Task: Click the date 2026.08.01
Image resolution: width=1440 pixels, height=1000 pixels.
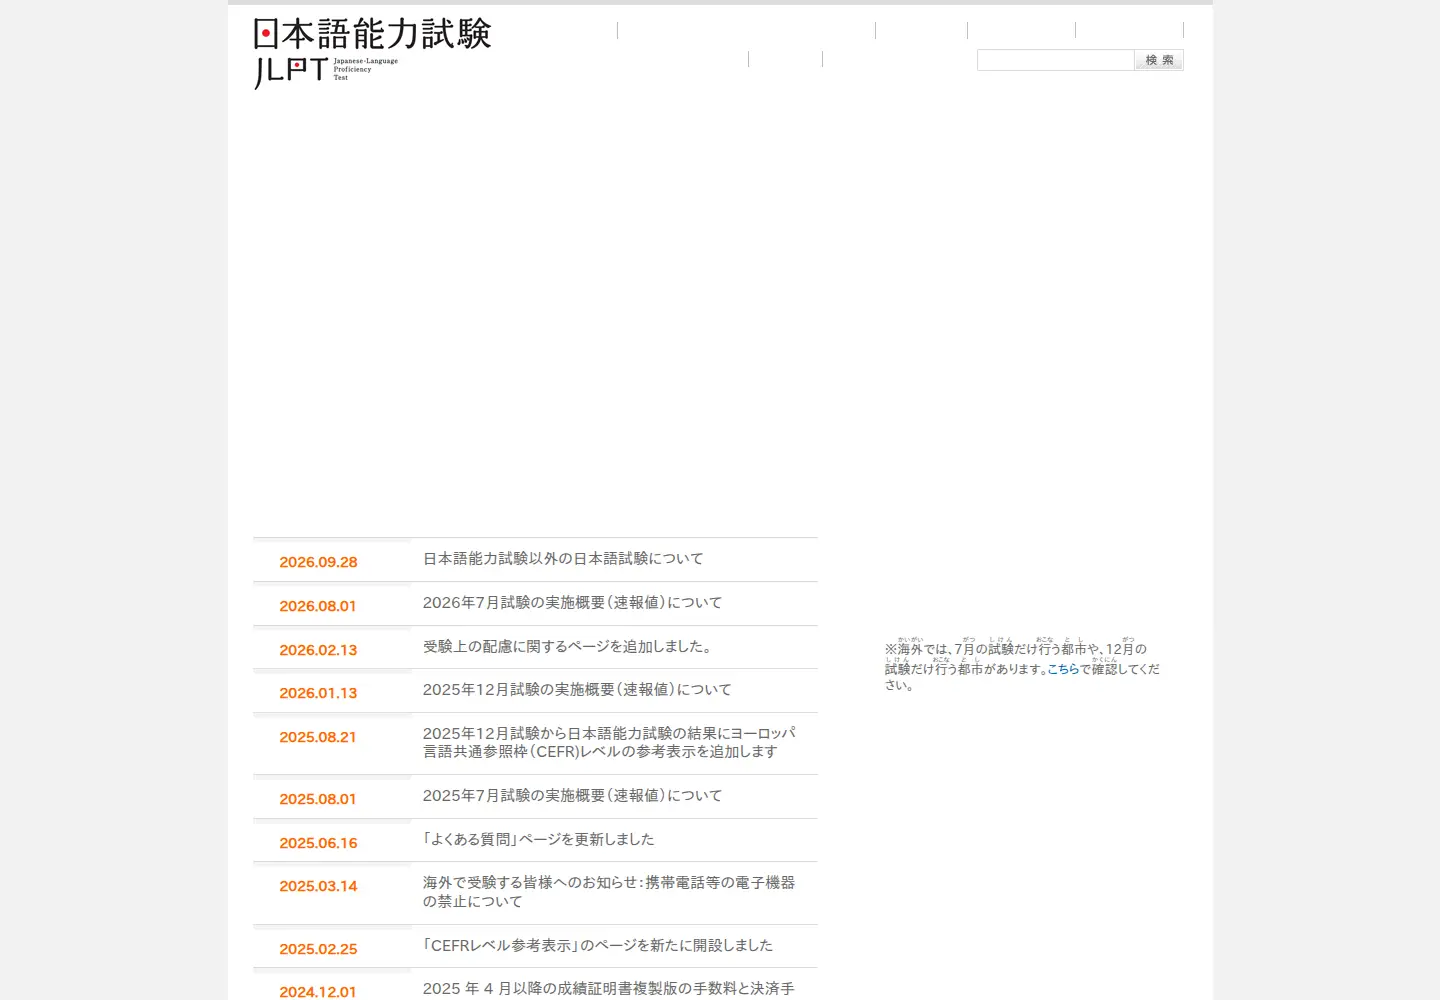Action: pyautogui.click(x=318, y=606)
